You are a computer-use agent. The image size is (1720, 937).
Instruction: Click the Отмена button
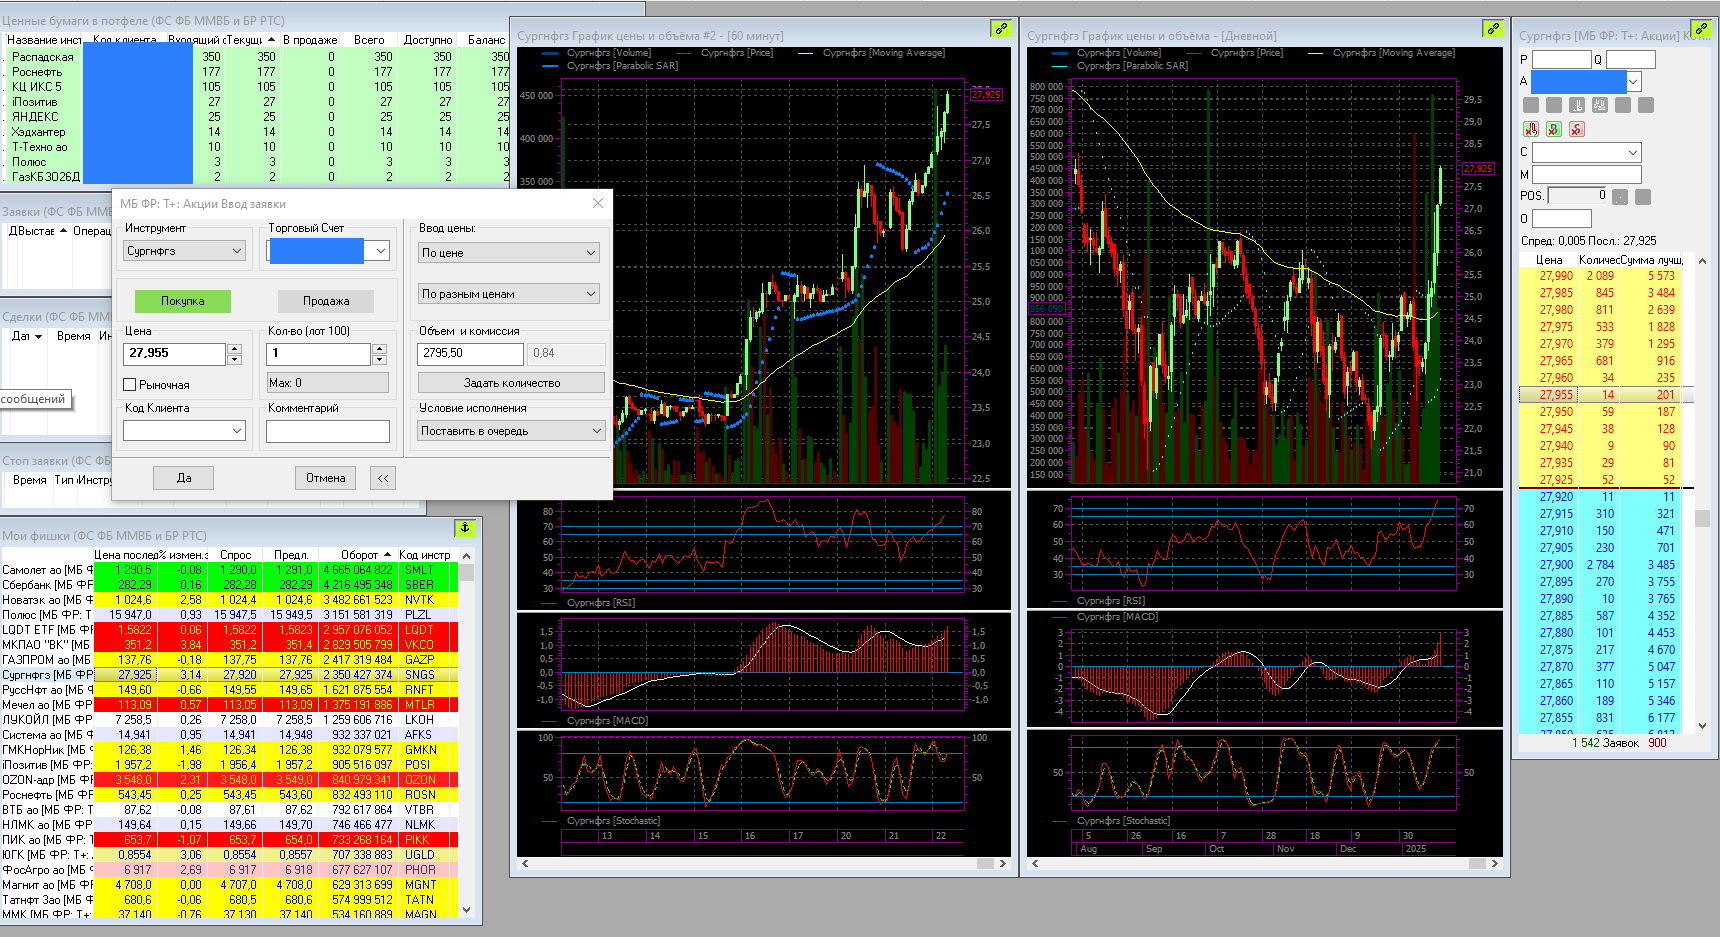326,478
